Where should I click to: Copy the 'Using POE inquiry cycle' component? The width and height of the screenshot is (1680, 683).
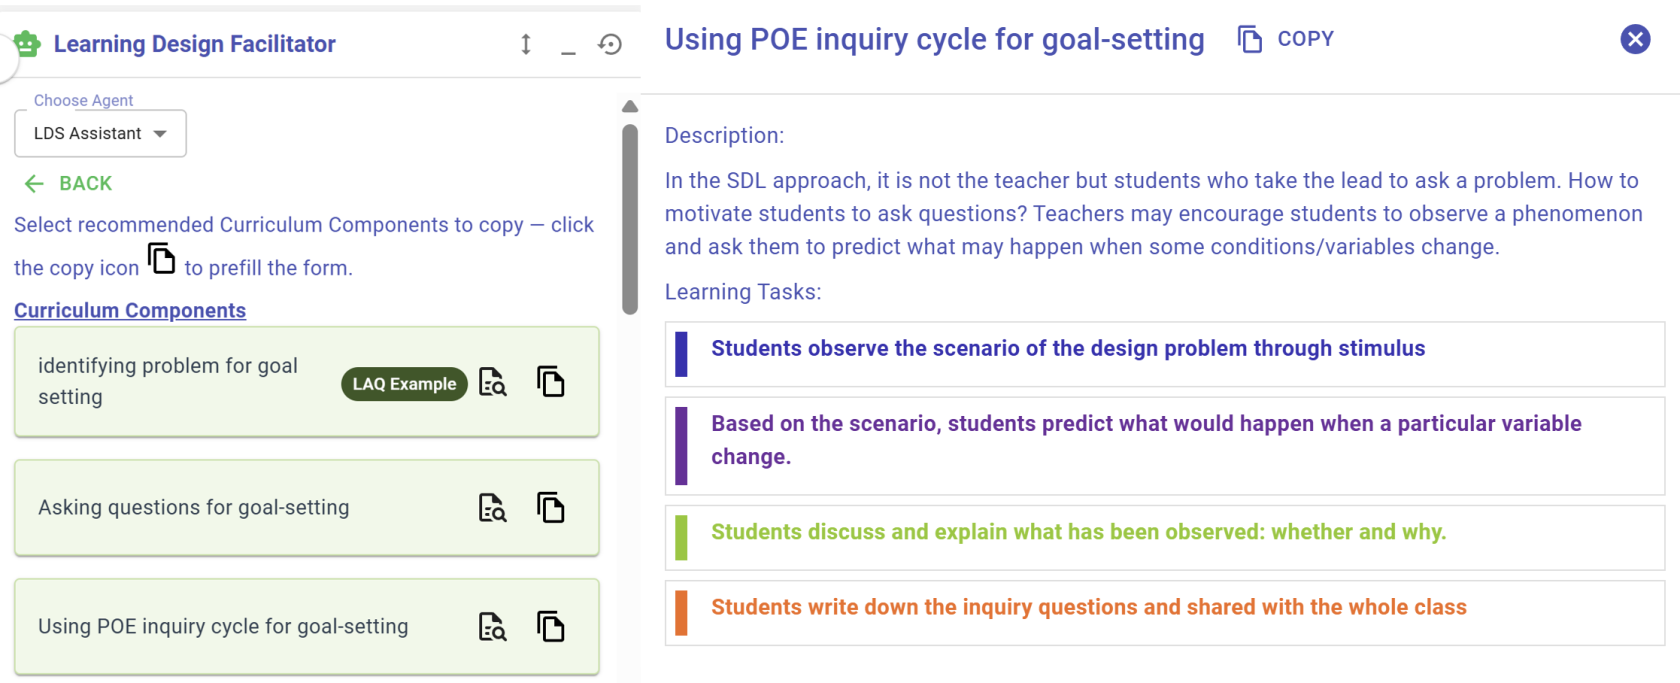tap(551, 627)
